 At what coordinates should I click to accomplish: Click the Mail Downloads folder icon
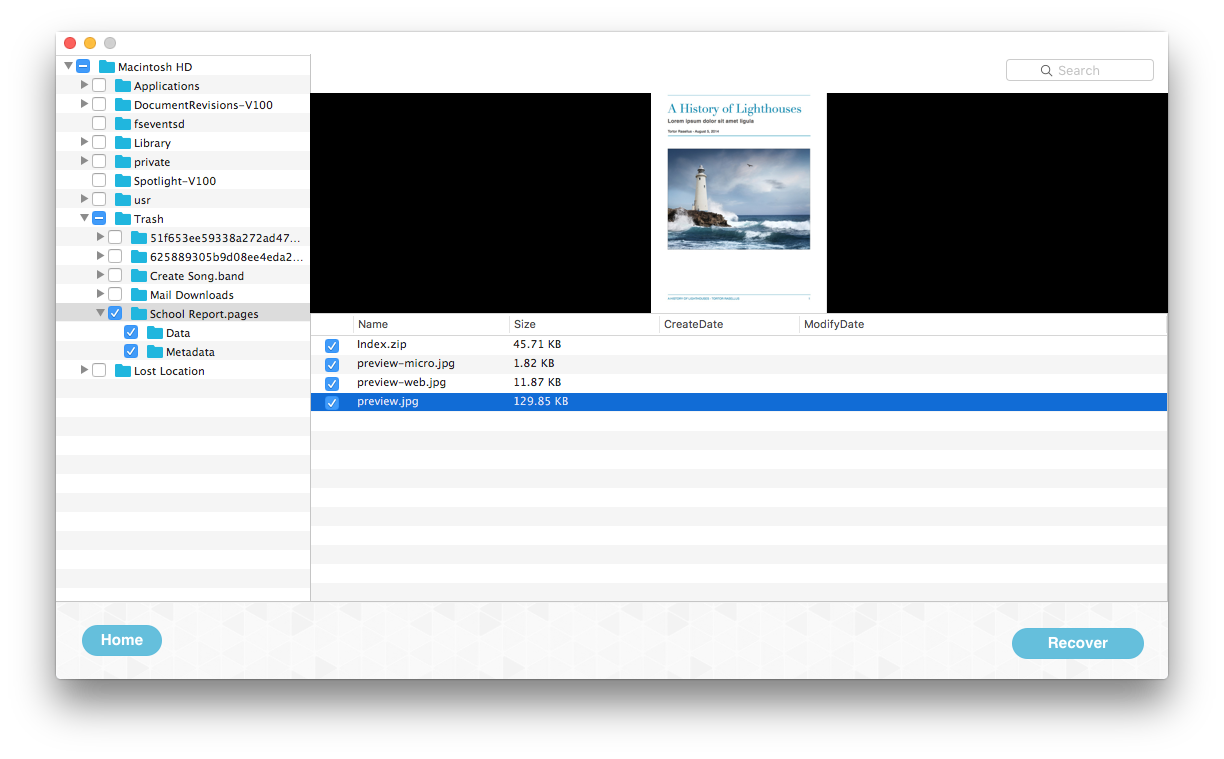139,295
